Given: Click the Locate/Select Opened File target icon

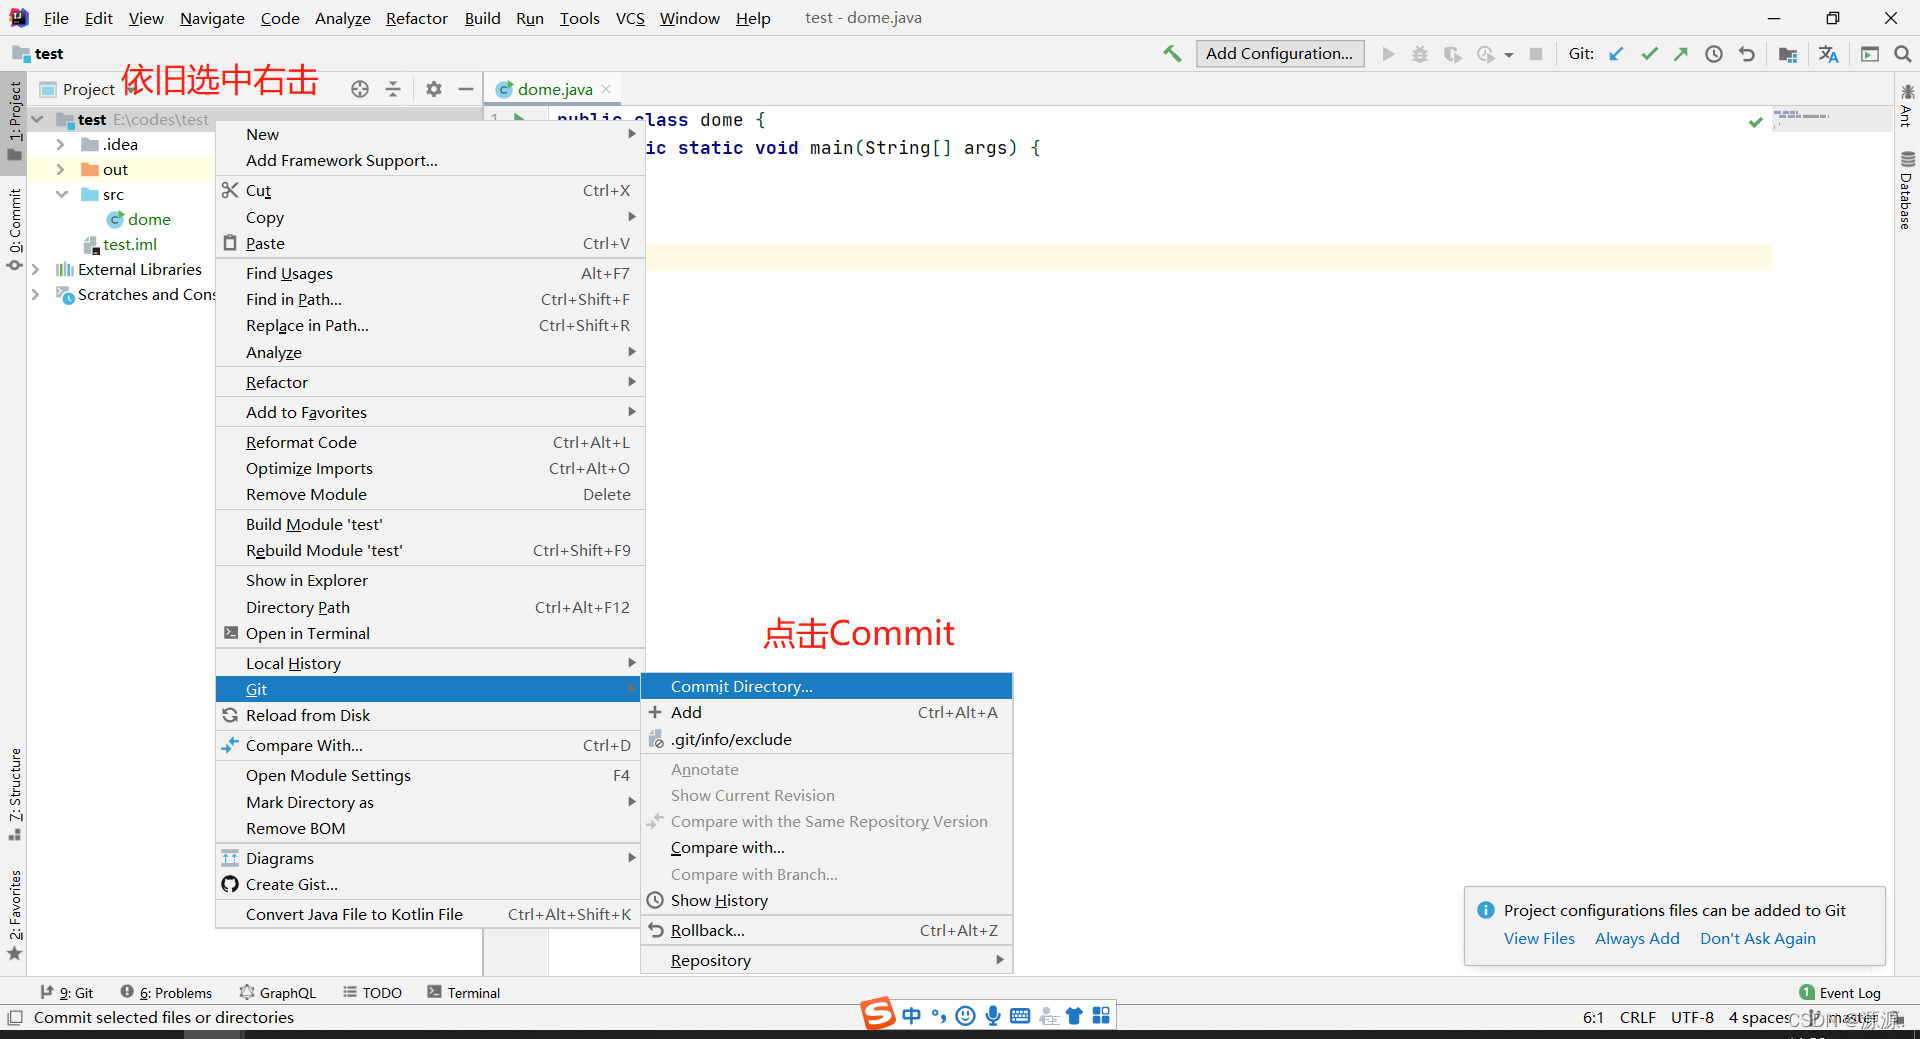Looking at the screenshot, I should click(x=360, y=89).
